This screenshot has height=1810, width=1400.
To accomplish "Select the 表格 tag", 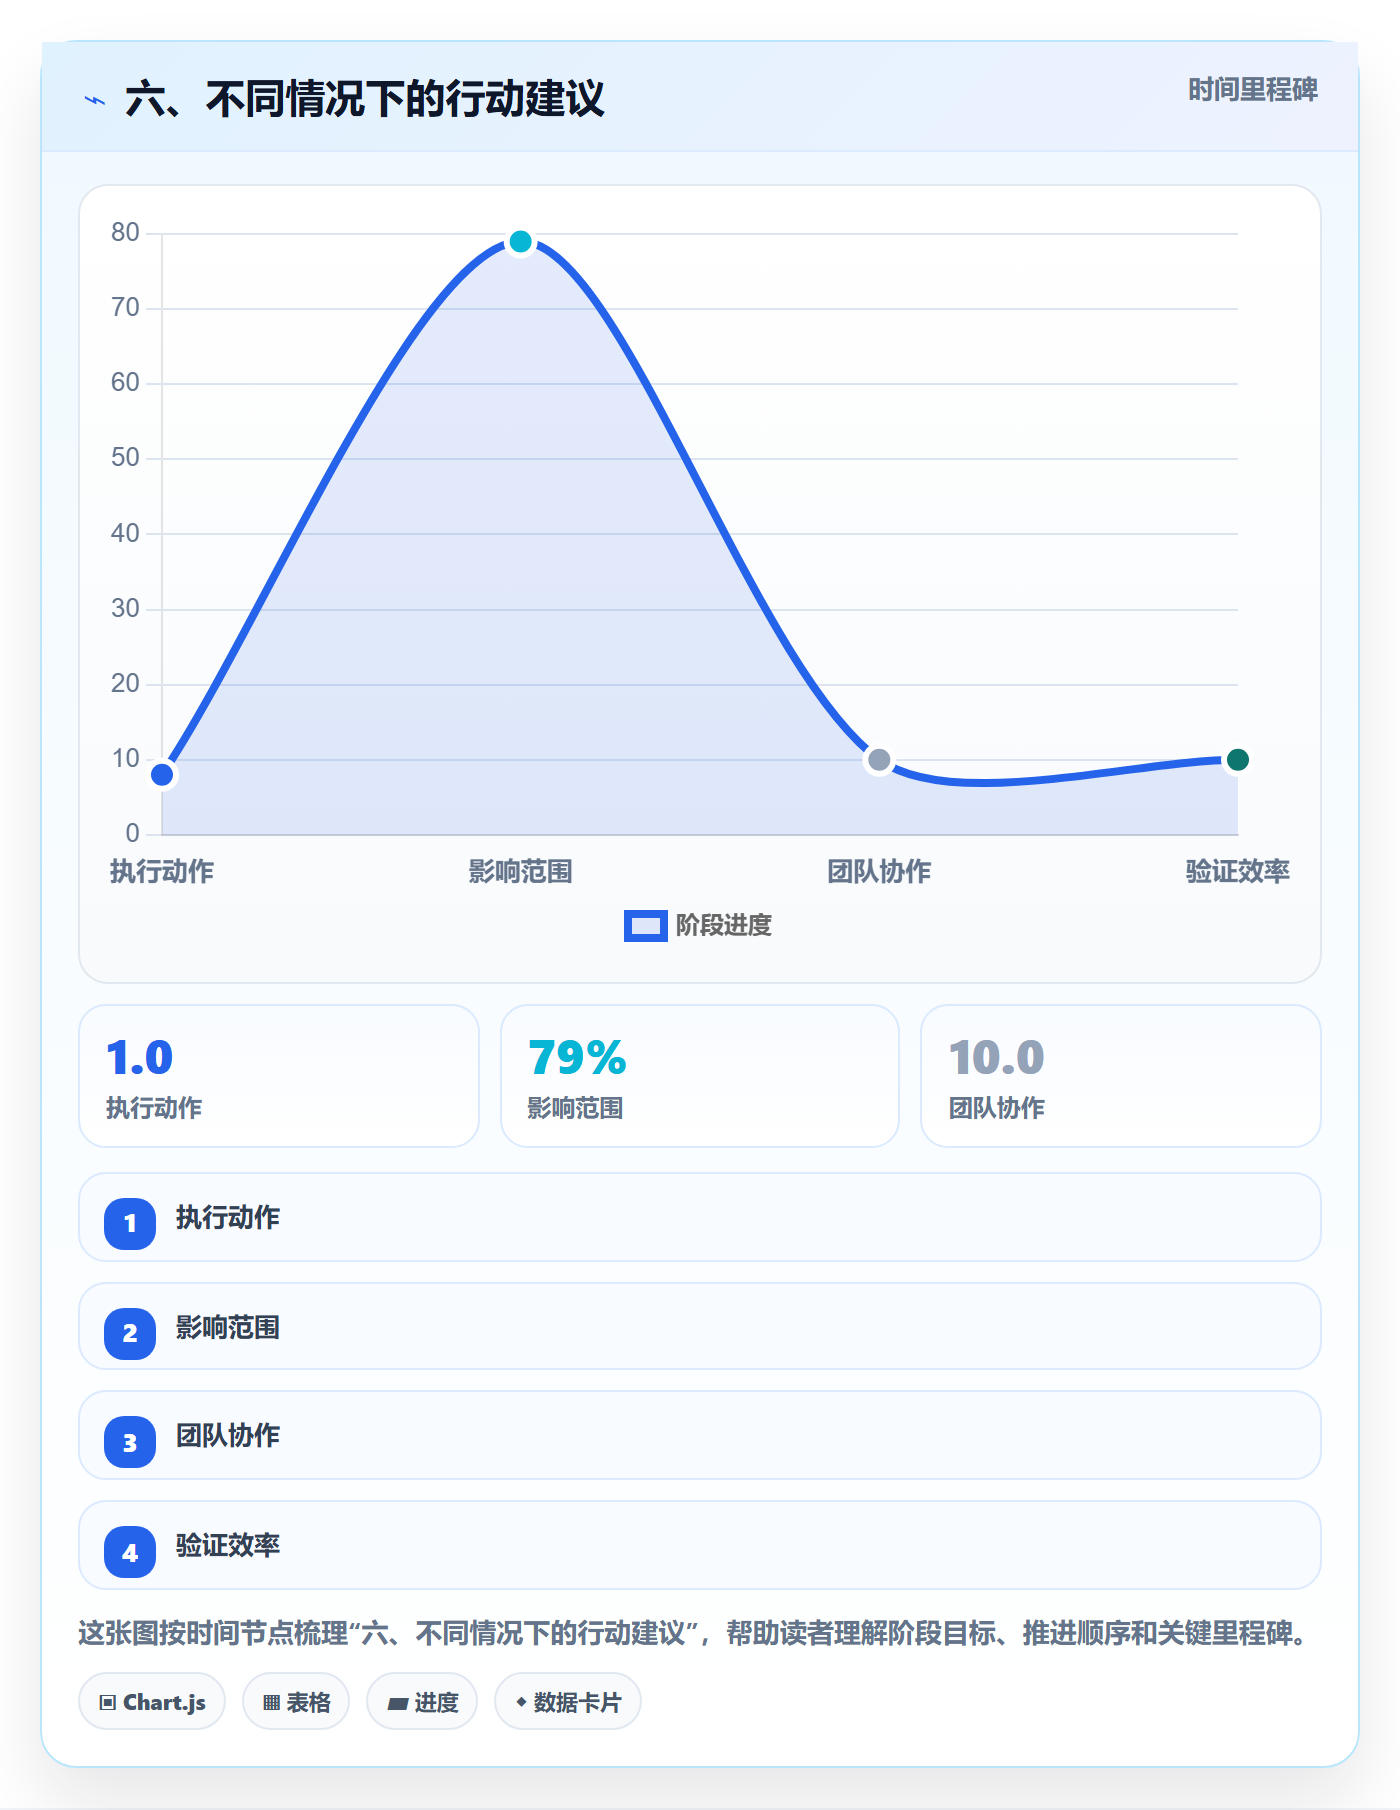I will point(296,1702).
